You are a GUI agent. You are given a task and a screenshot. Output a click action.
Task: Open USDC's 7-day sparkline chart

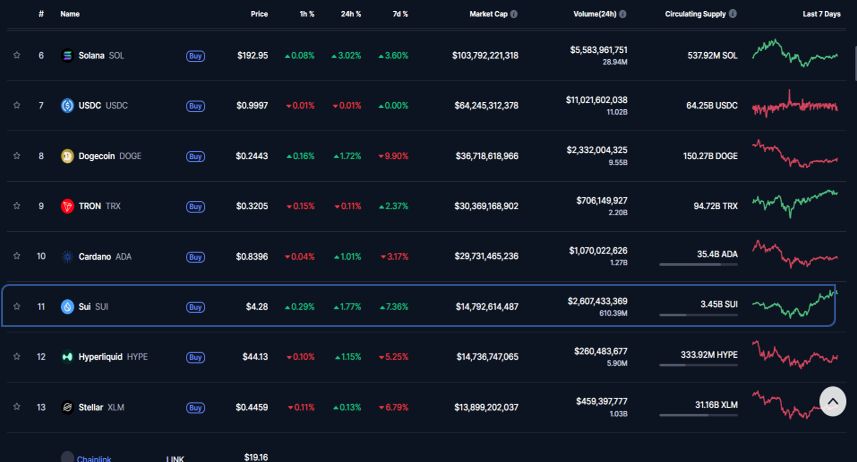[x=795, y=104]
